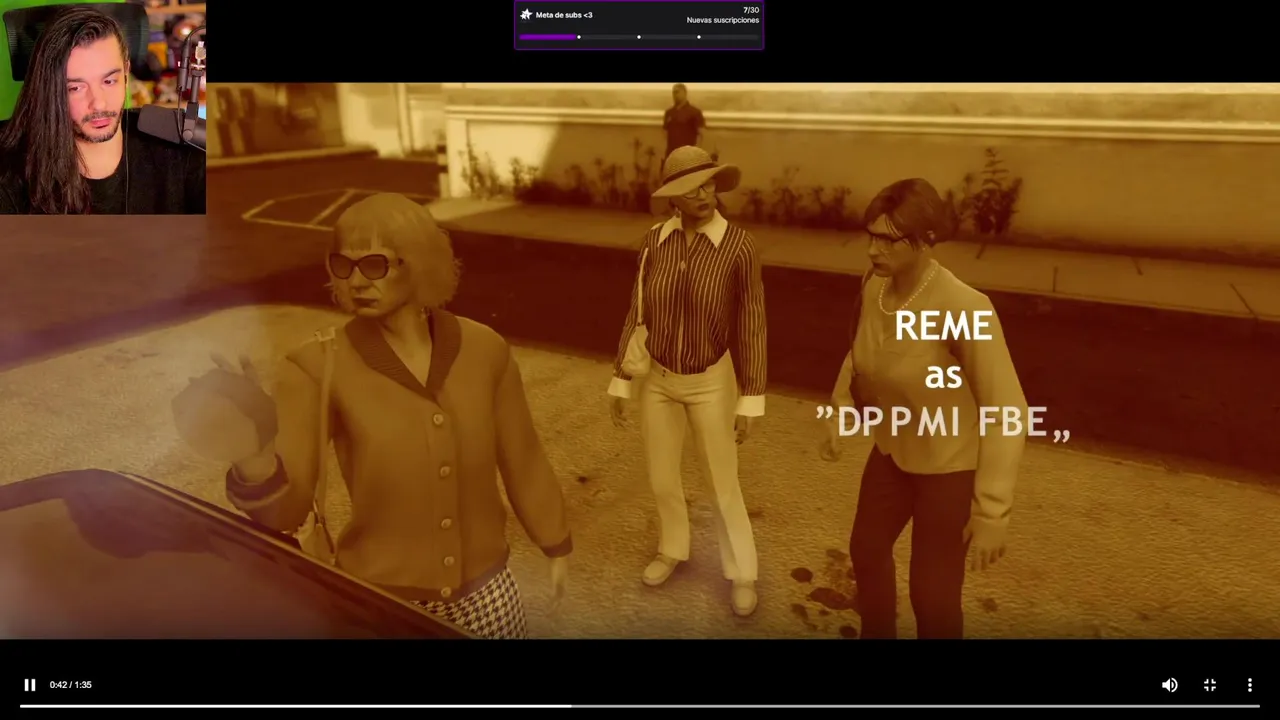Click the 'Meta de subs <3' goal overlay
The height and width of the screenshot is (720, 1280).
(639, 25)
